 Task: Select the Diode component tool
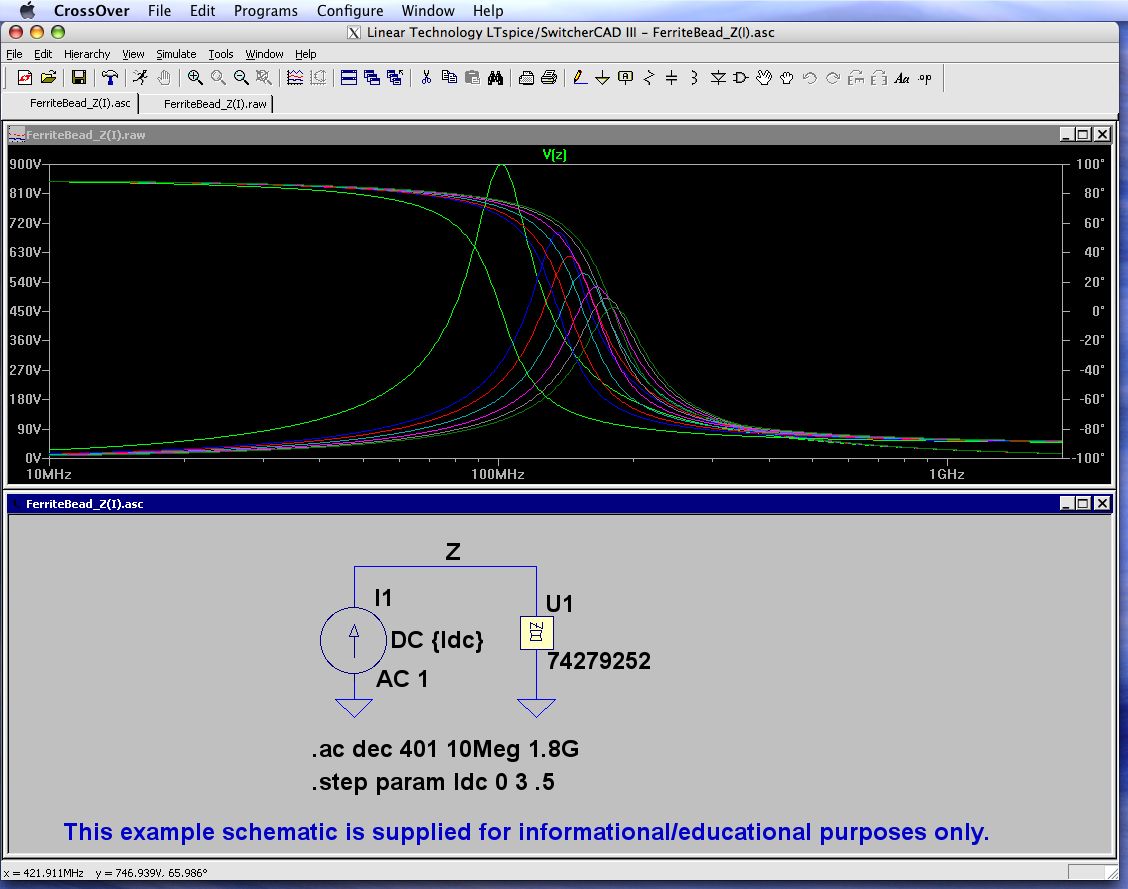coord(718,78)
